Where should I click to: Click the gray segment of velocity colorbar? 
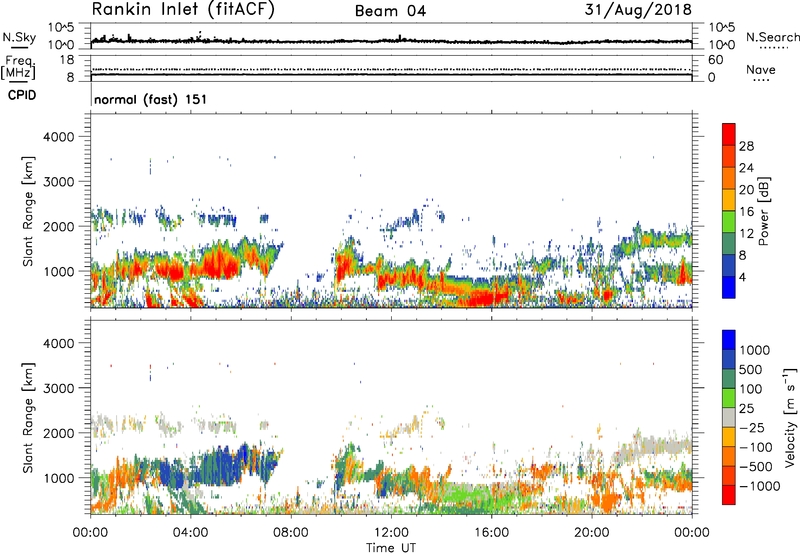tap(729, 418)
